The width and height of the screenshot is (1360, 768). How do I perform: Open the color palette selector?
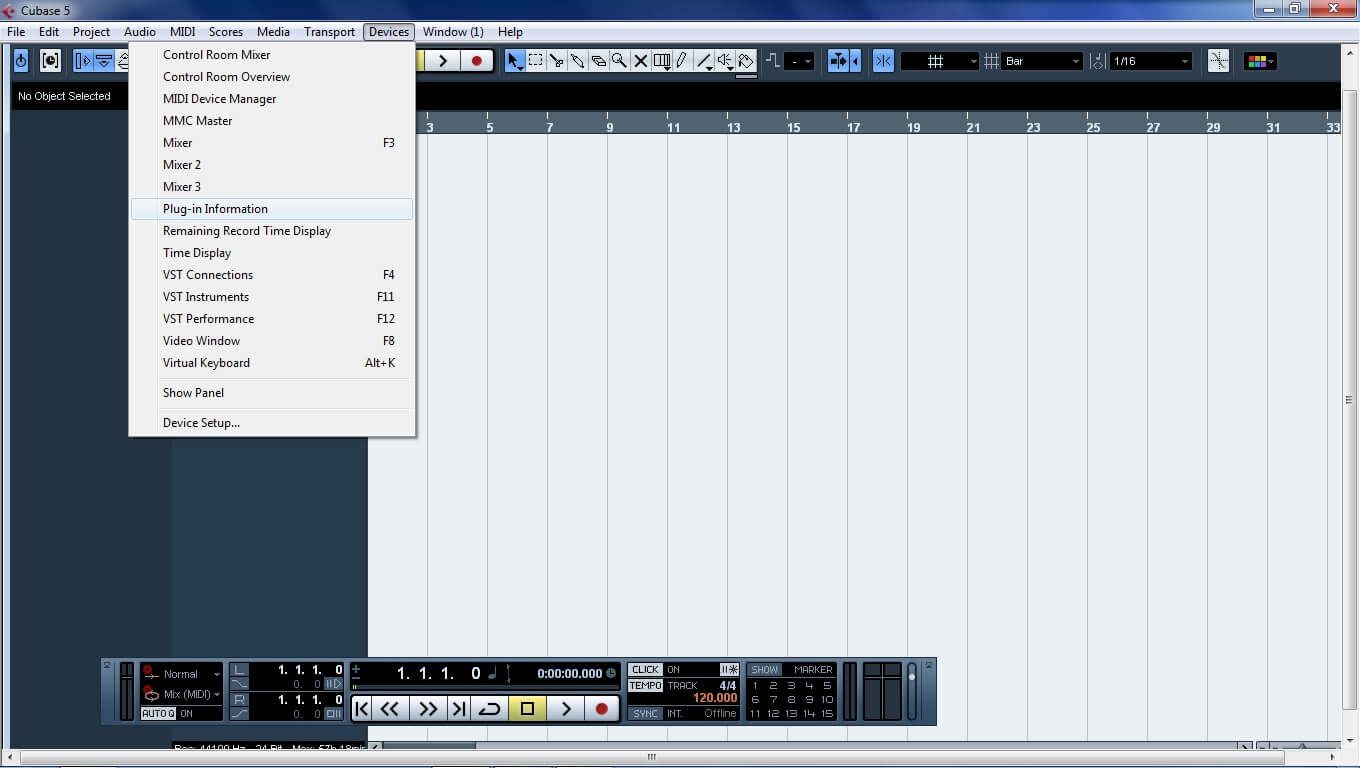coord(1259,61)
